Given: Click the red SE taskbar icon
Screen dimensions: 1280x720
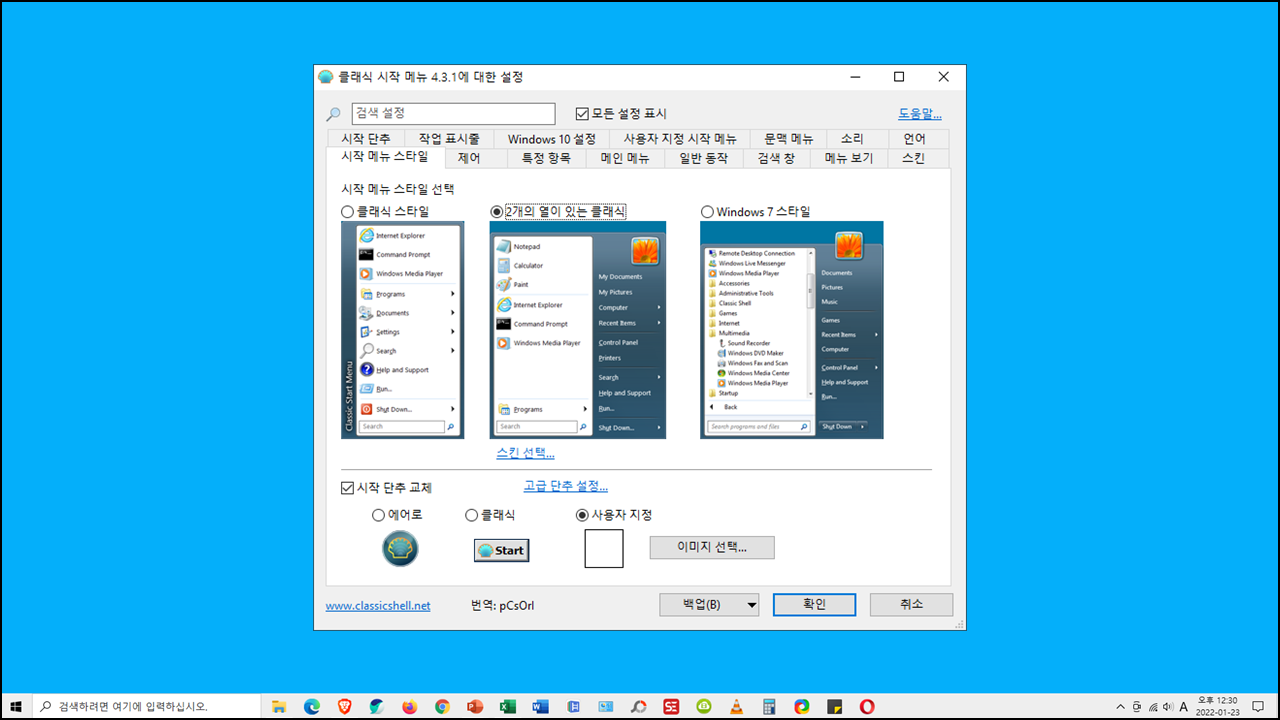Looking at the screenshot, I should [x=671, y=706].
